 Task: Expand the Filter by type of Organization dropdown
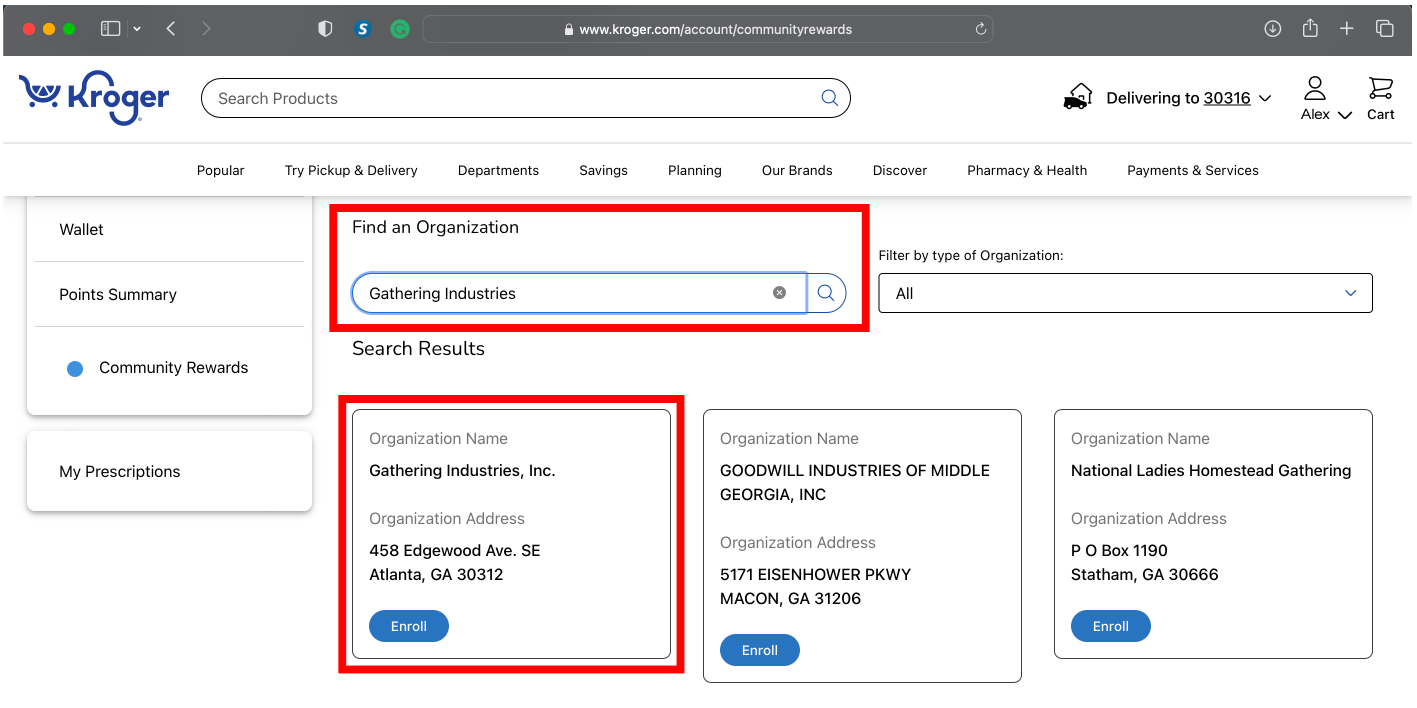coord(1125,293)
